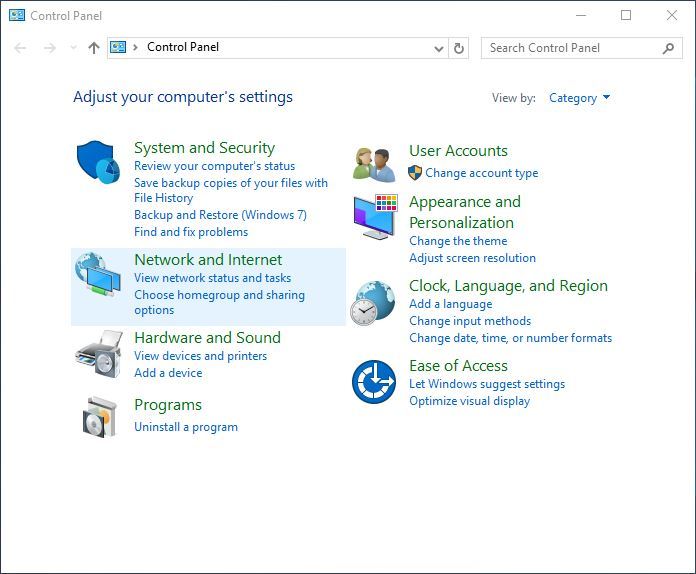Click the User Accounts people icon
696x574 pixels.
tap(374, 165)
